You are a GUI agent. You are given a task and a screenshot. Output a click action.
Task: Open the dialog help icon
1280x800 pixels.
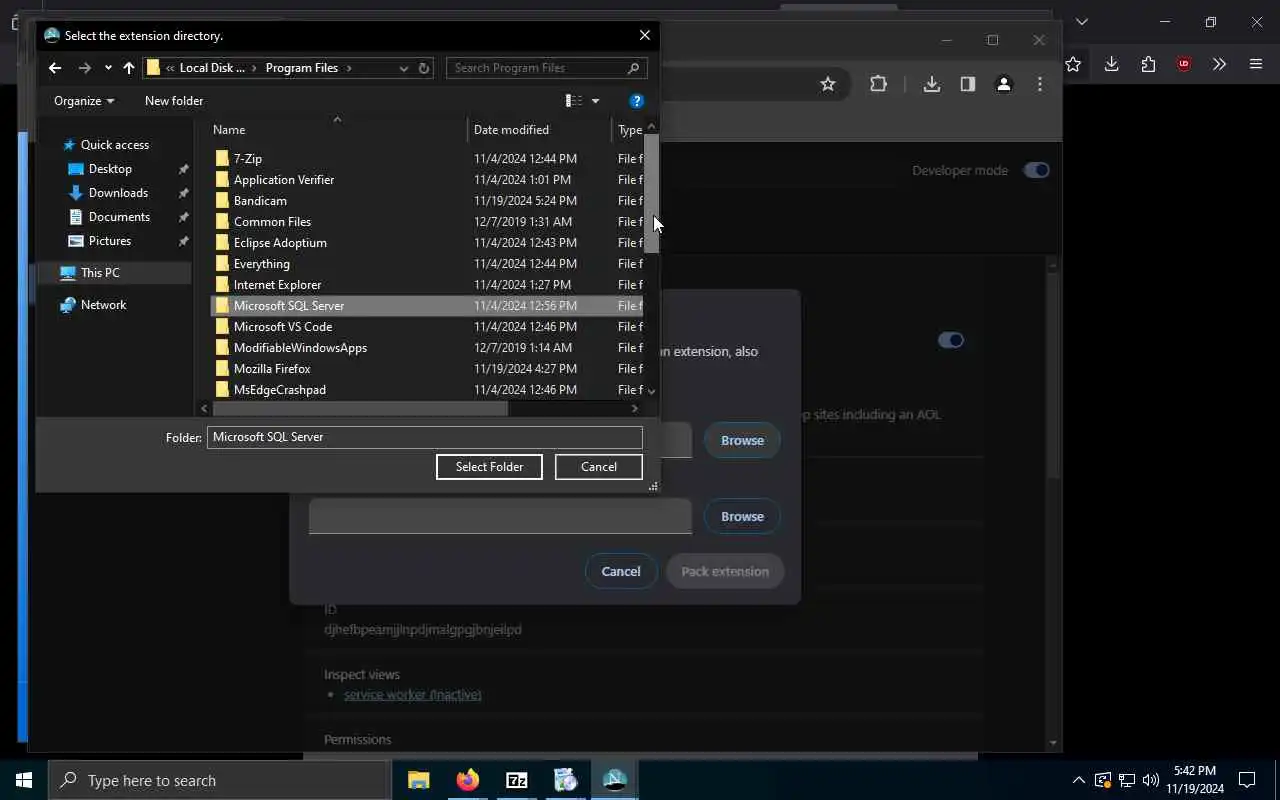coord(637,101)
